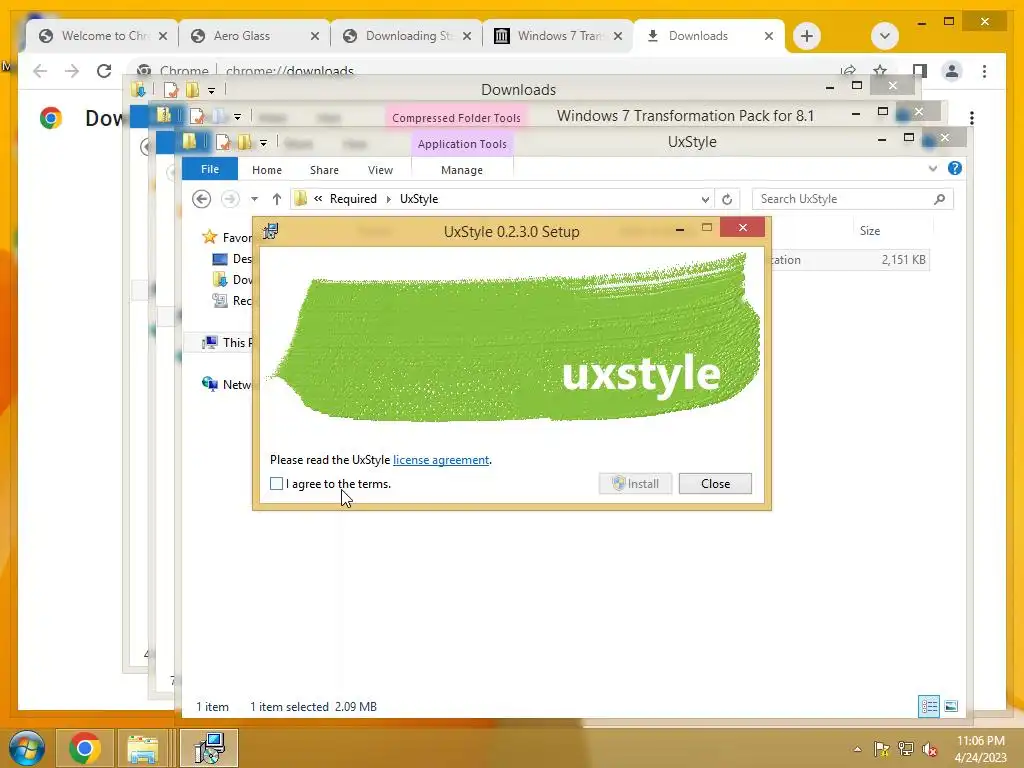Bookmark this page with the star icon
Screen dimensions: 1024x768
tap(880, 71)
